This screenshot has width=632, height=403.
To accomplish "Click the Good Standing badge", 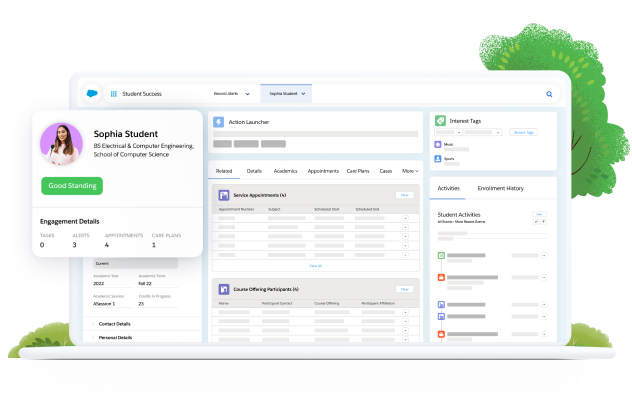I will click(x=72, y=186).
